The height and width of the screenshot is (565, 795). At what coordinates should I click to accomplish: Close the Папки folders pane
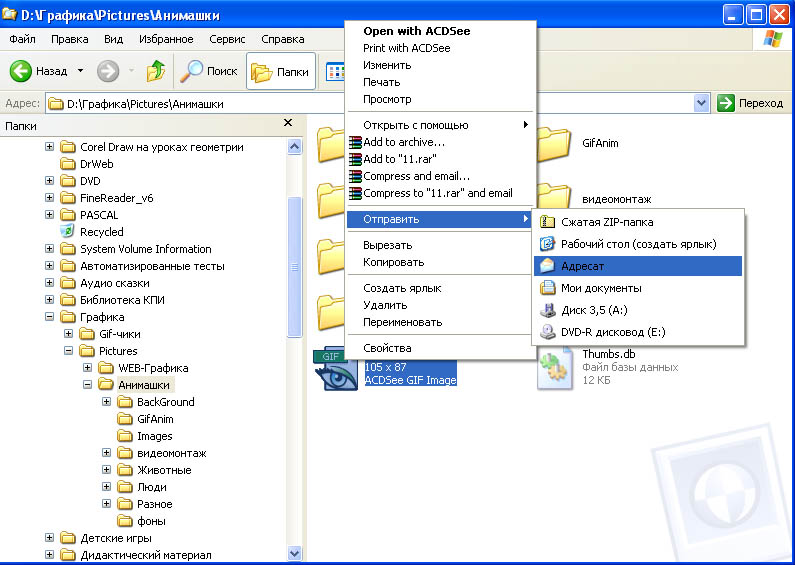click(x=288, y=123)
